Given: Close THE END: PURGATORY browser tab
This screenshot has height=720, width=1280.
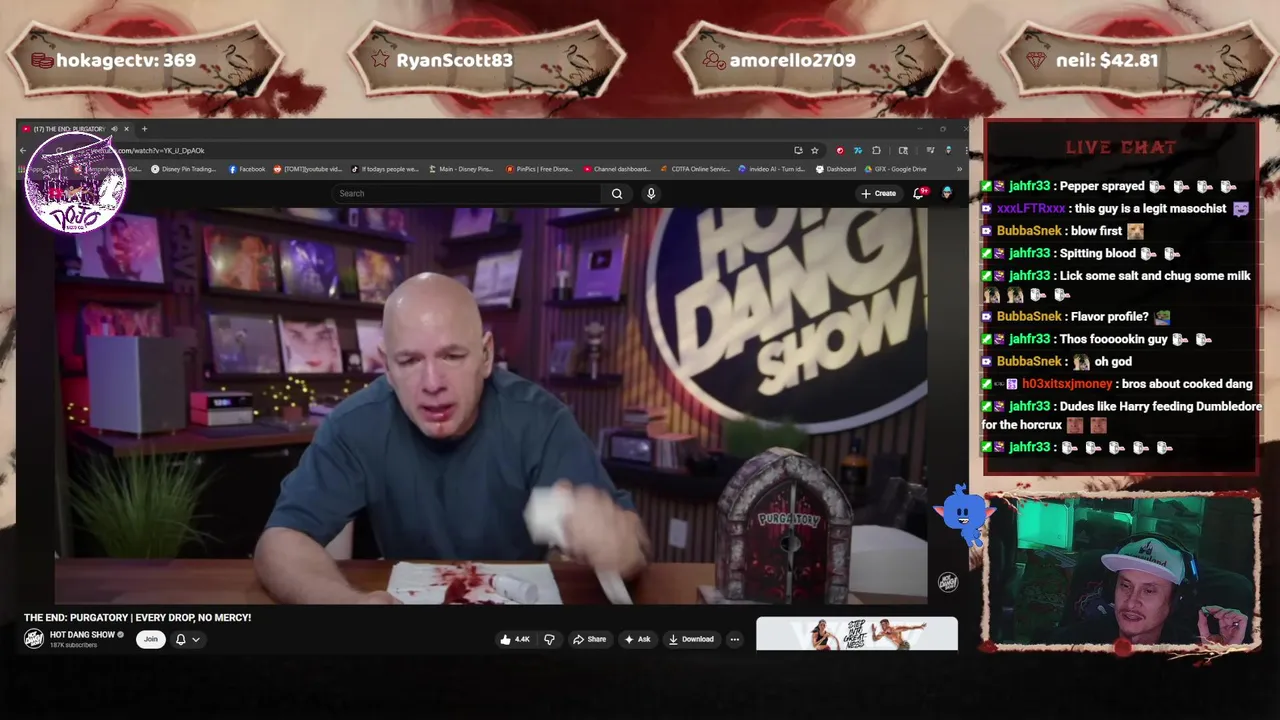Looking at the screenshot, I should click(x=127, y=129).
